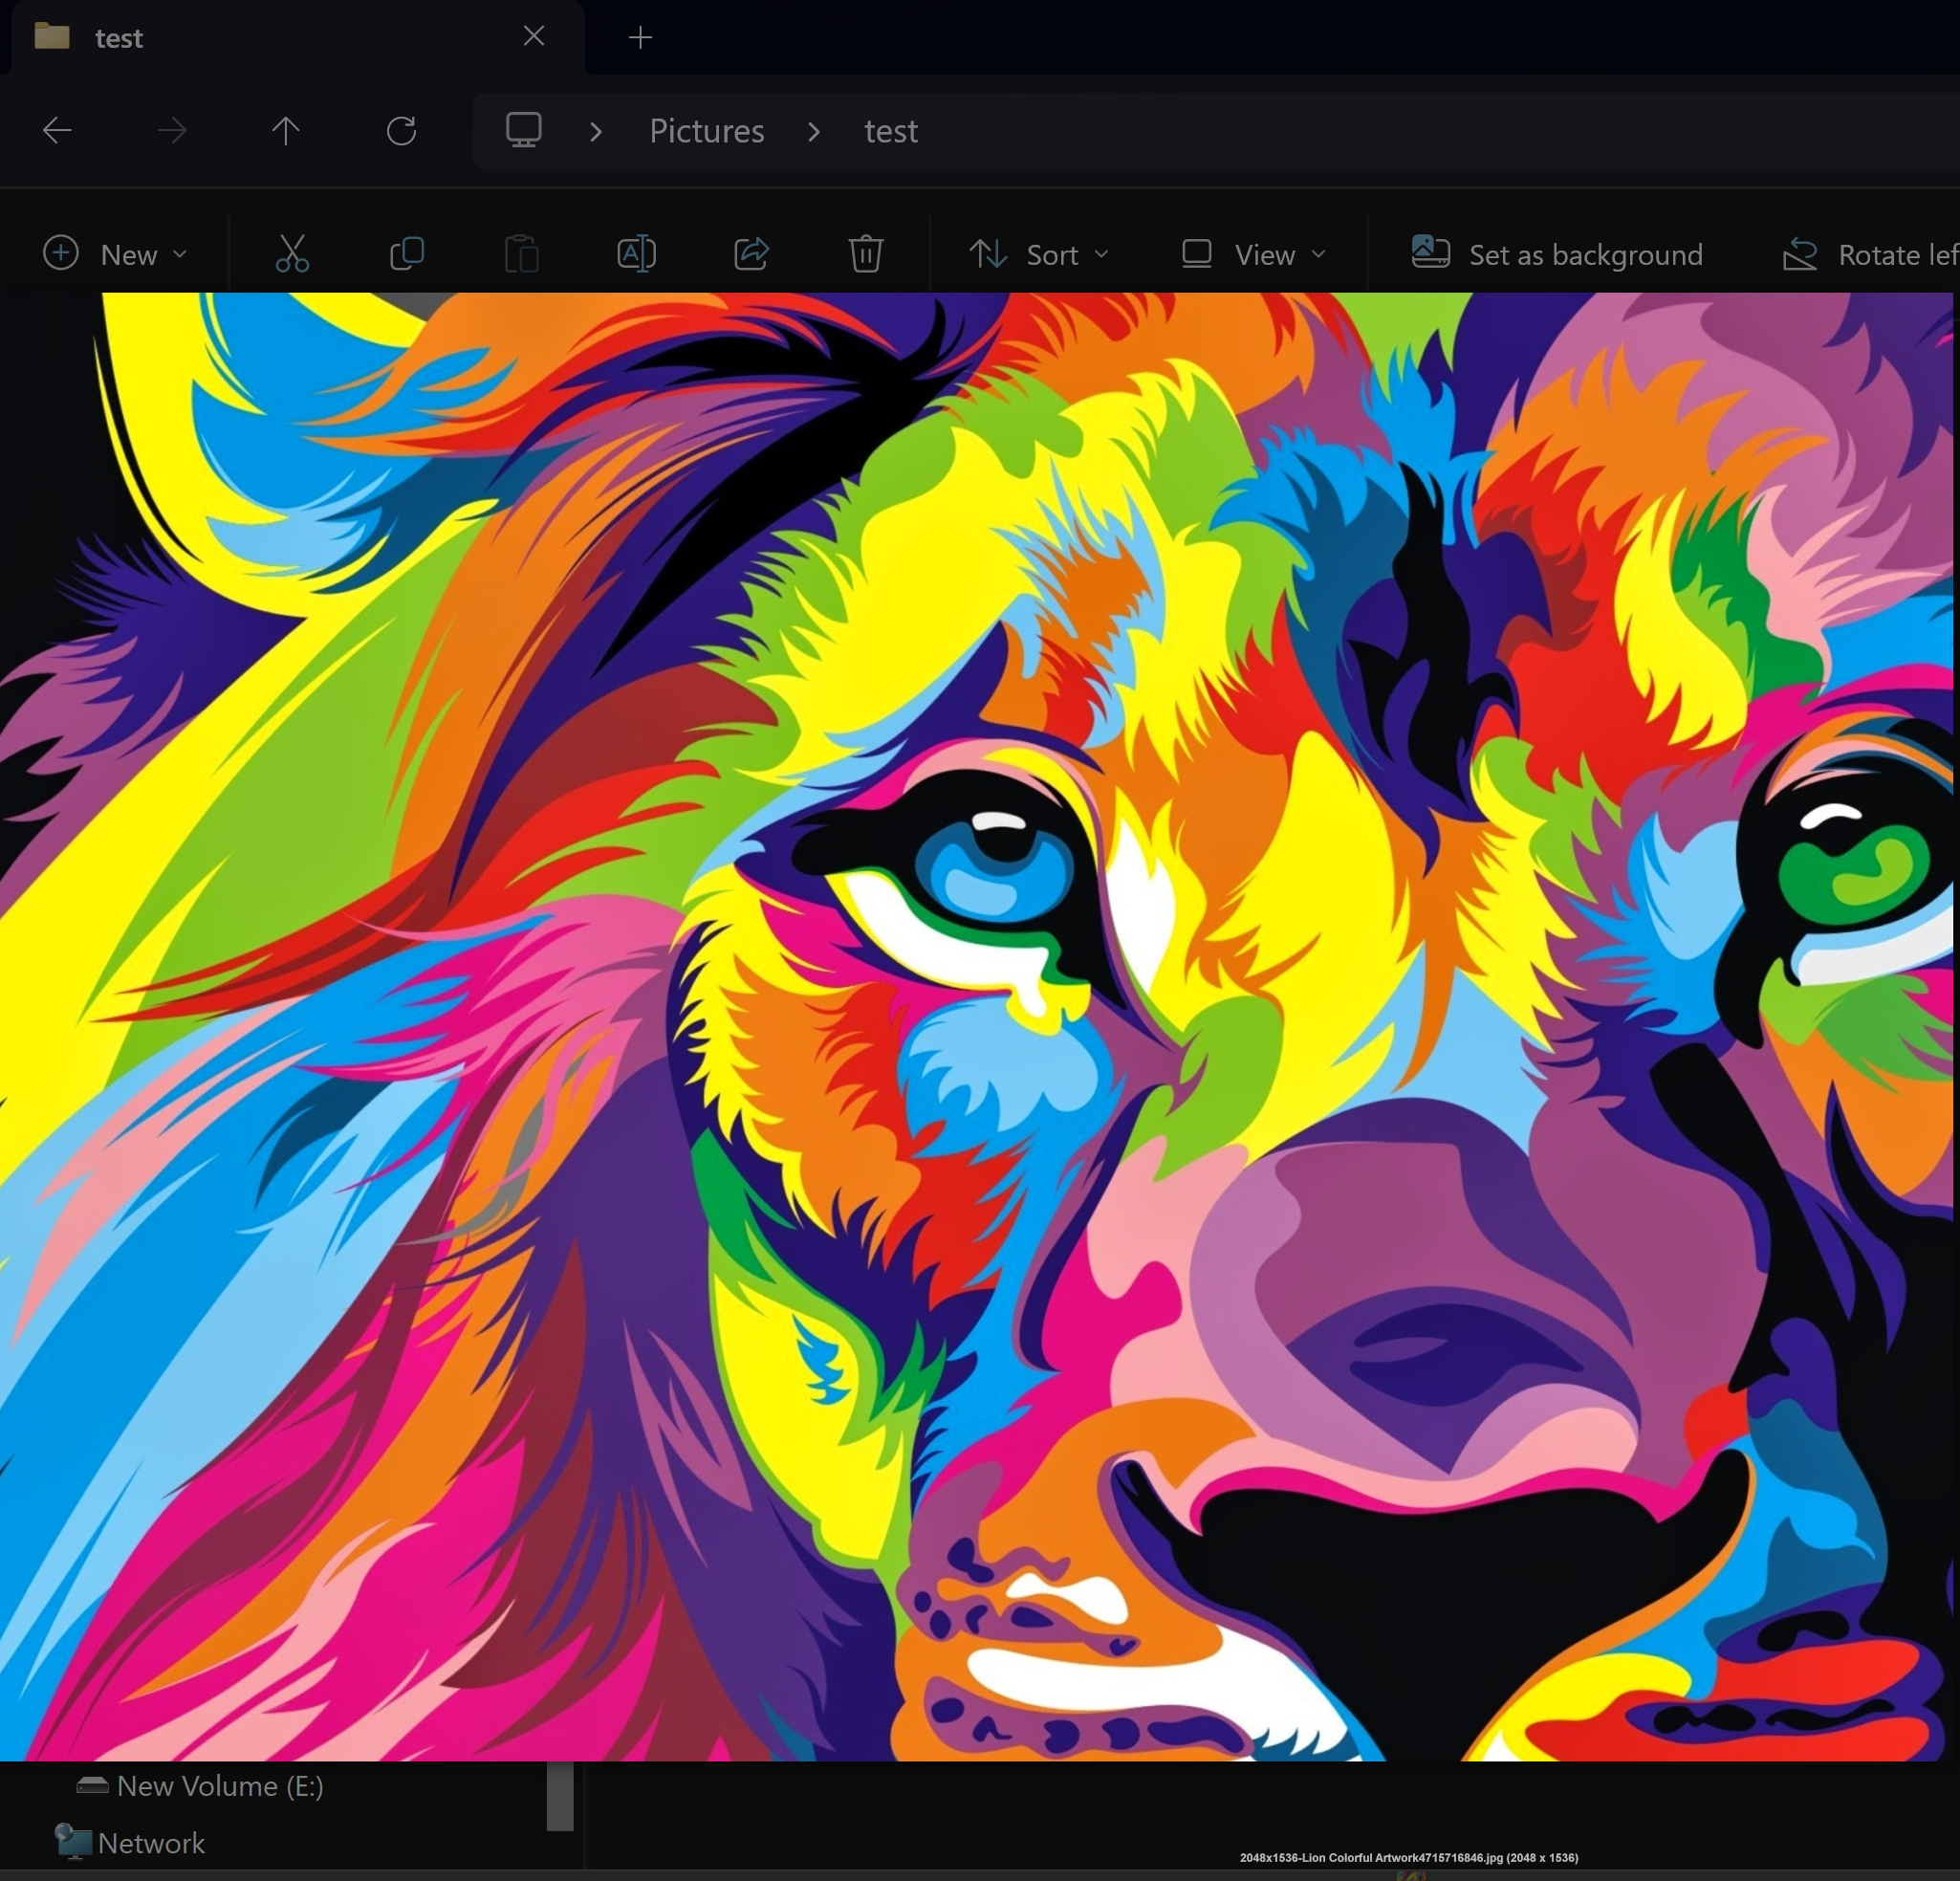
Task: Add a new tab with plus
Action: [x=640, y=37]
